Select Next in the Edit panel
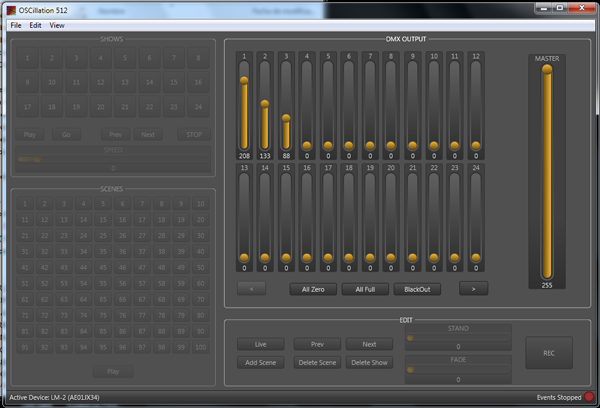The height and width of the screenshot is (408, 600). (x=369, y=344)
